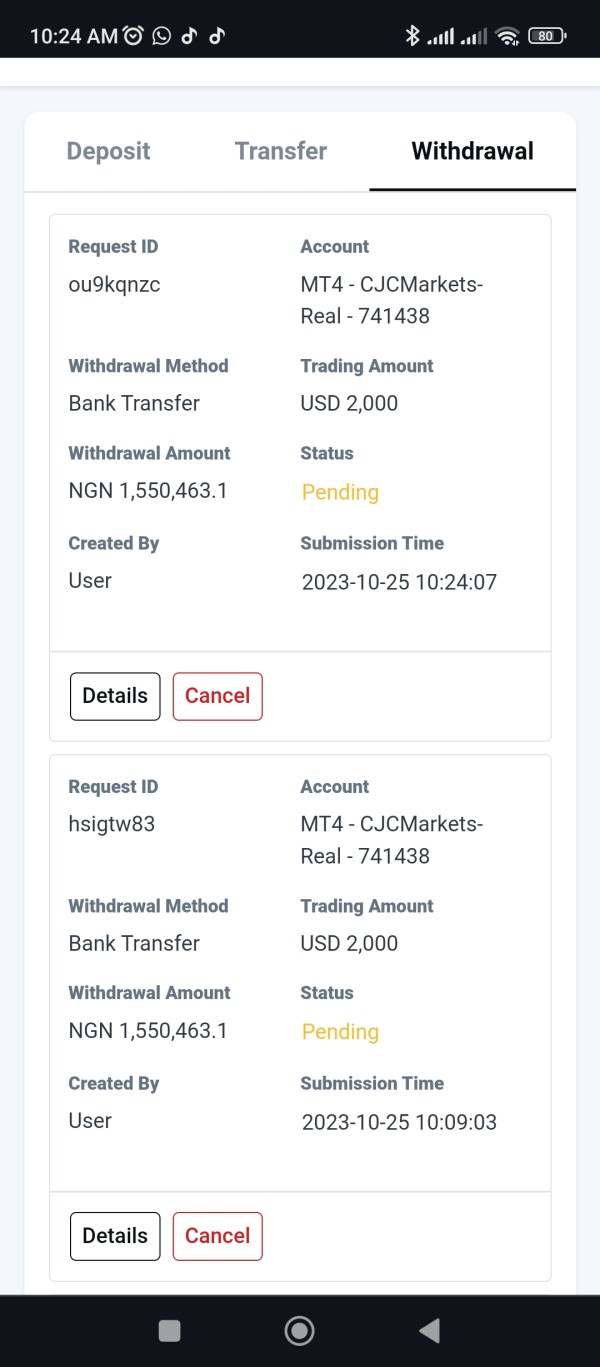Screen dimensions: 600x1367
Task: Tap the Wi-Fi signal icon
Action: [x=508, y=36]
